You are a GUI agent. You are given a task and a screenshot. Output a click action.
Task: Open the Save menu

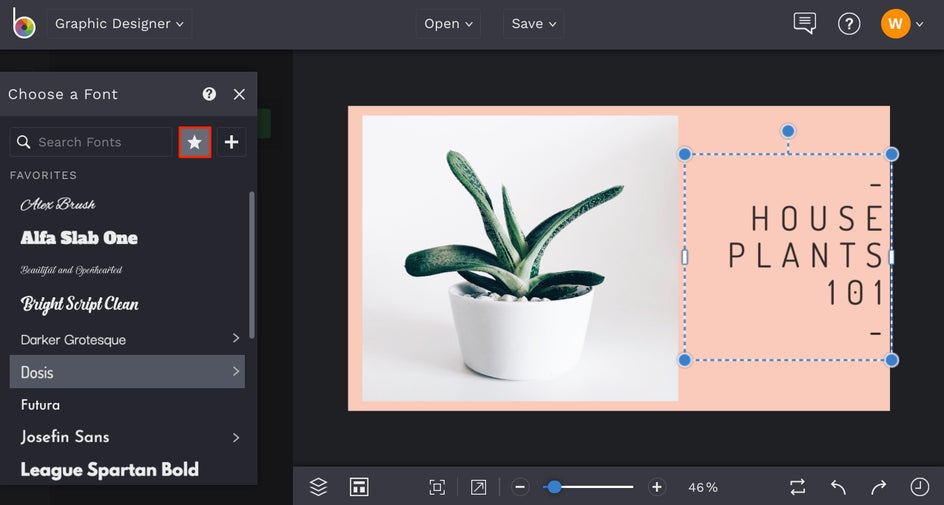pyautogui.click(x=533, y=24)
